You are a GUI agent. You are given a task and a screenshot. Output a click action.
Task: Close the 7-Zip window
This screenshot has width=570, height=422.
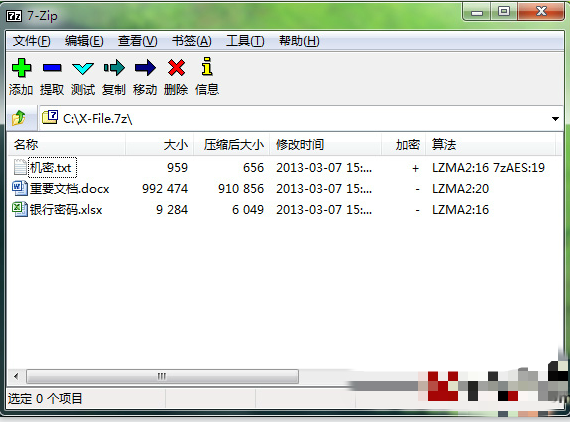point(541,12)
